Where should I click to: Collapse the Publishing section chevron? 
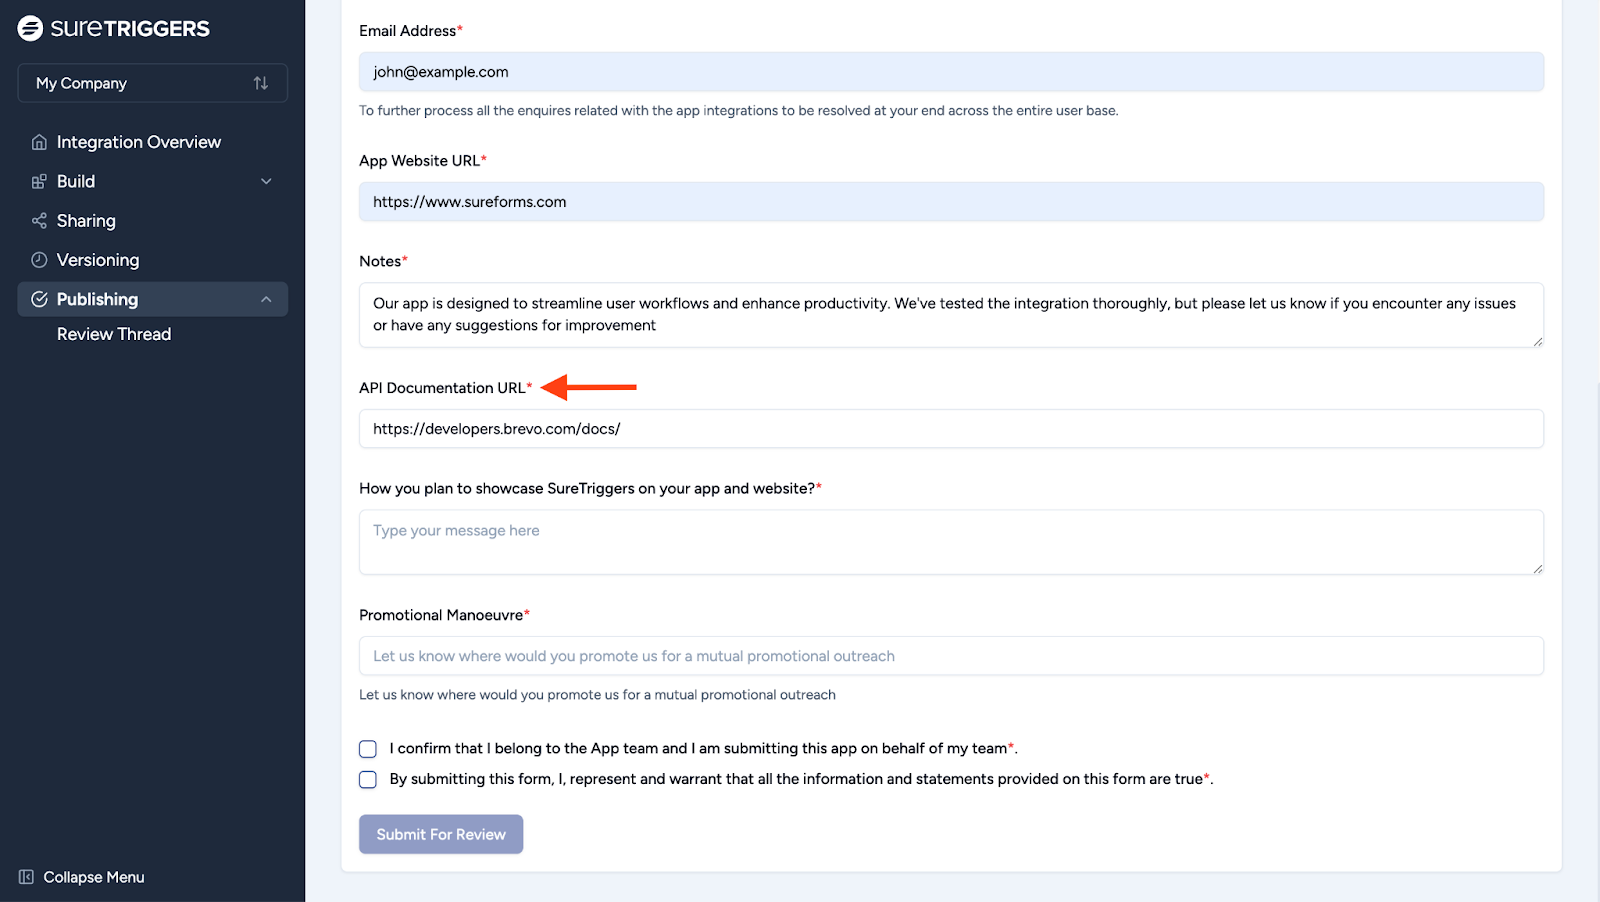pyautogui.click(x=266, y=298)
